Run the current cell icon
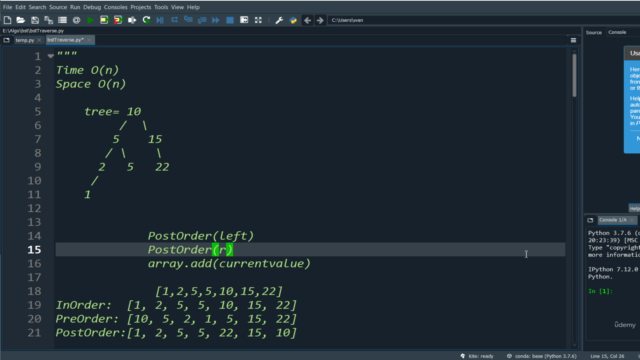Image resolution: width=640 pixels, height=360 pixels. [104, 20]
